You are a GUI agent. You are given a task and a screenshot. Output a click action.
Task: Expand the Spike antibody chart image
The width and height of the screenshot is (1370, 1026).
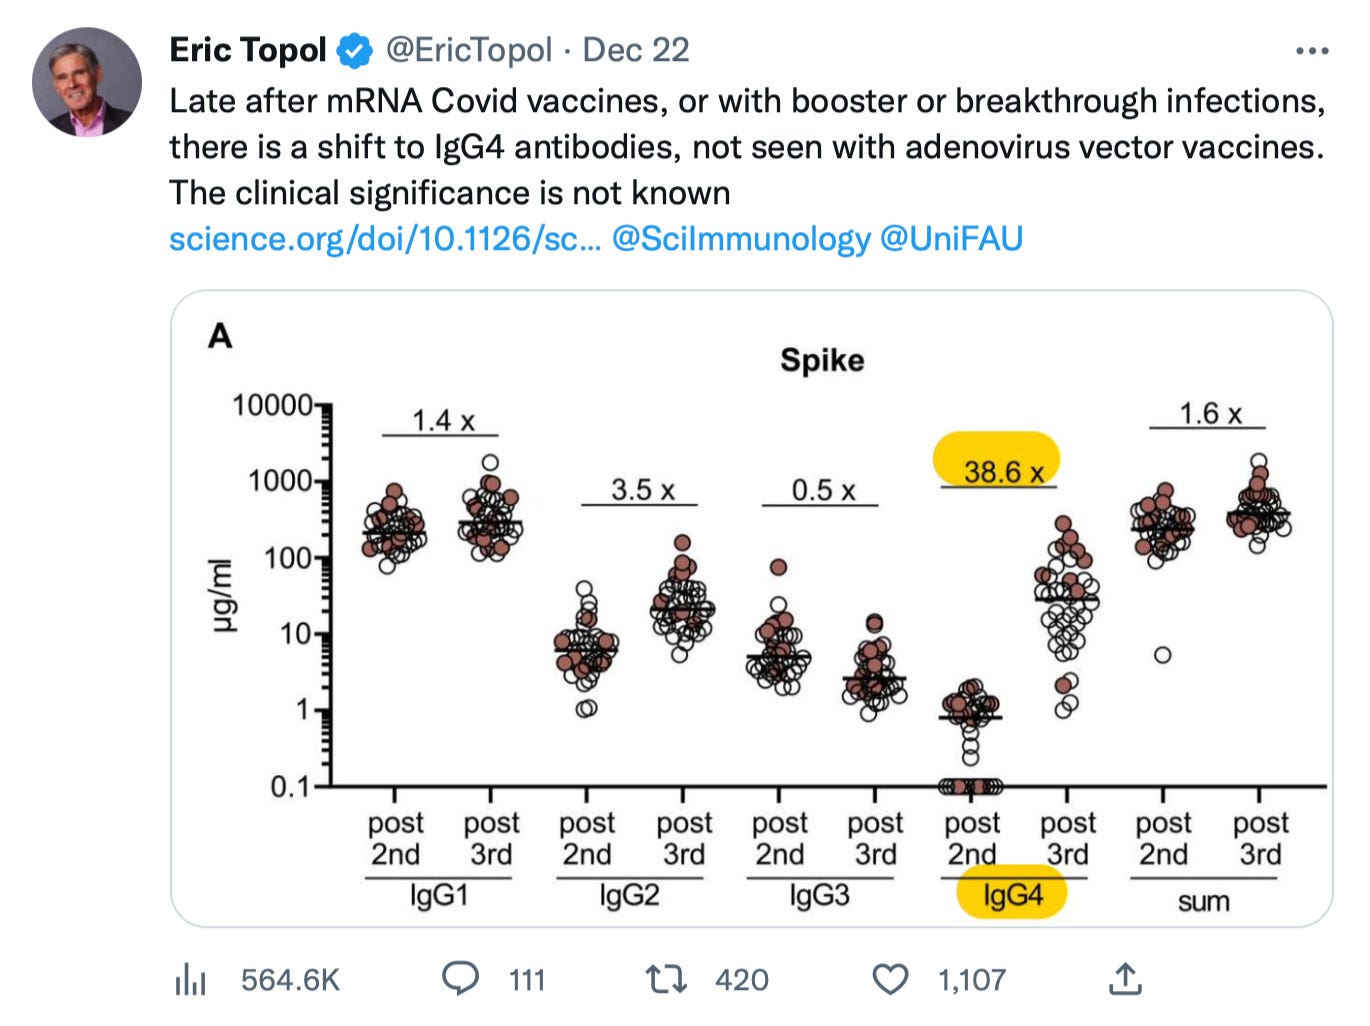point(751,608)
